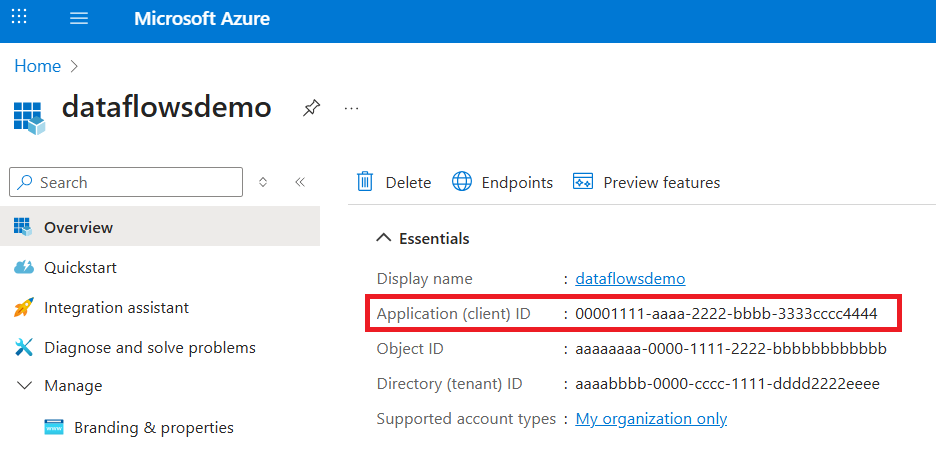The image size is (936, 449).
Task: Go to the Home breadcrumb
Action: click(37, 66)
